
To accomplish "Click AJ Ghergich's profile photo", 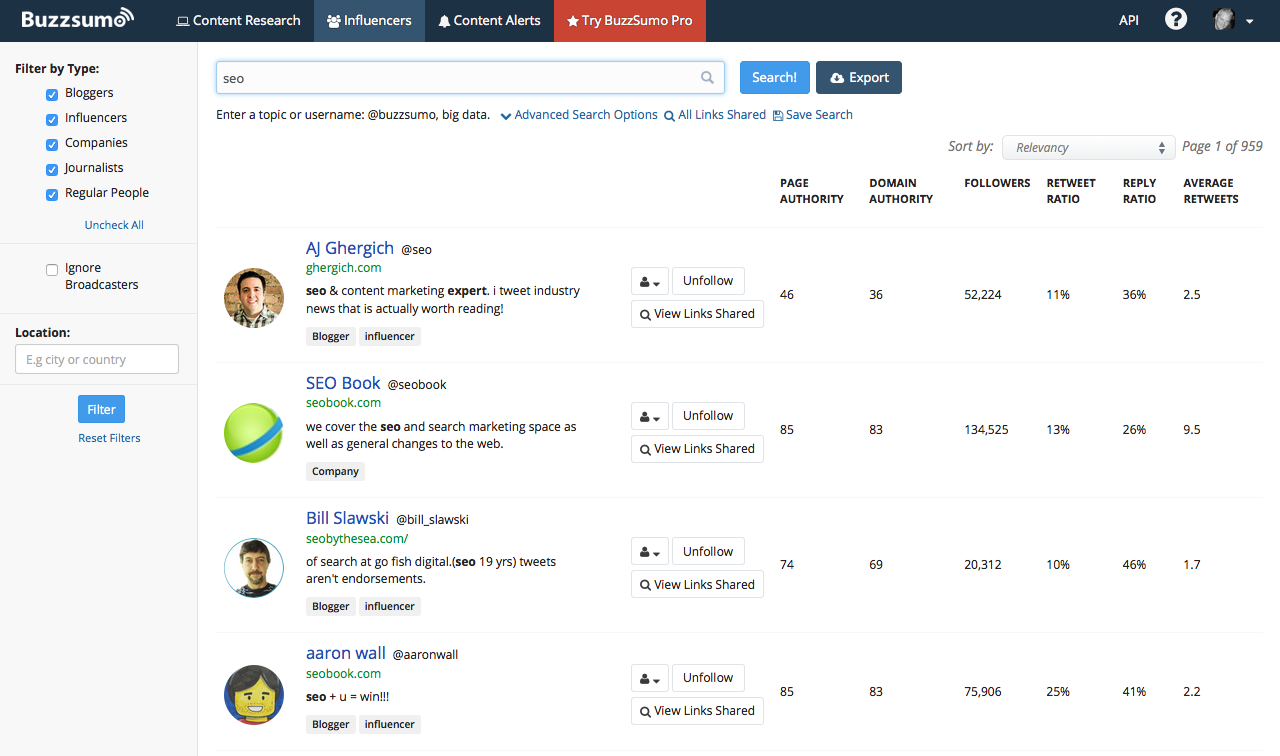I will 254,297.
